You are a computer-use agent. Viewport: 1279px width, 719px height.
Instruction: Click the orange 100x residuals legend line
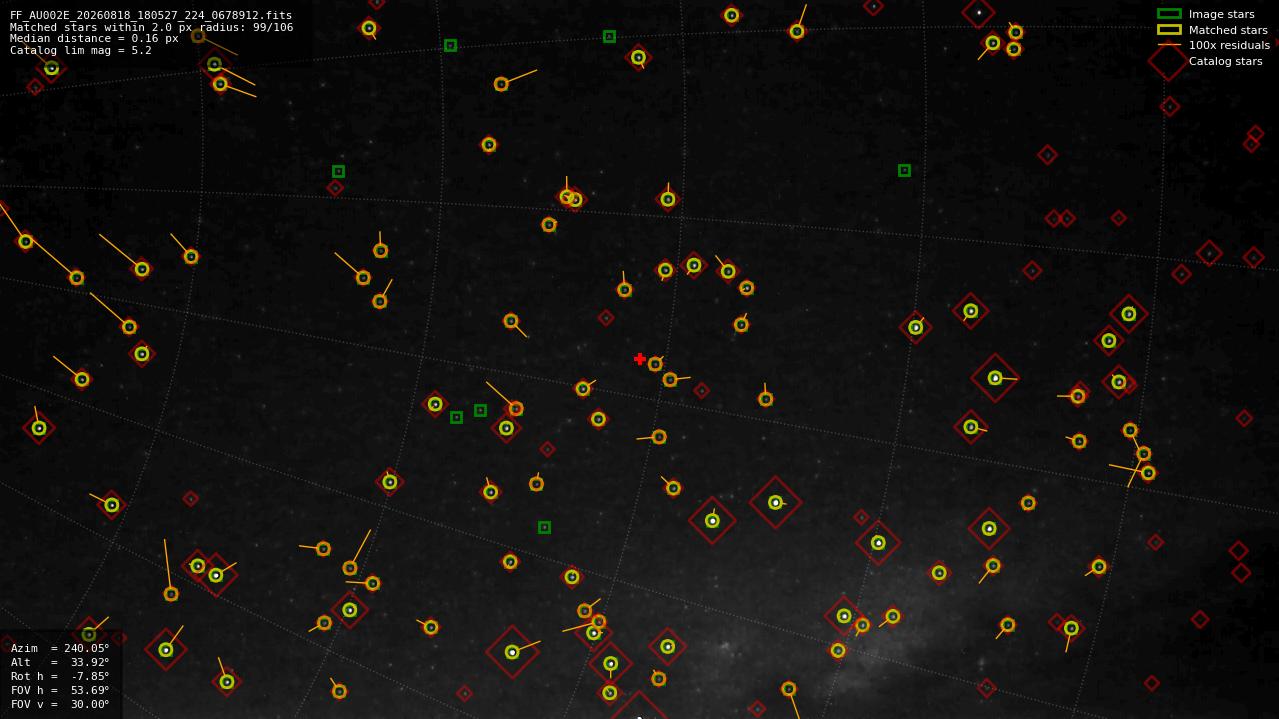click(x=1169, y=45)
